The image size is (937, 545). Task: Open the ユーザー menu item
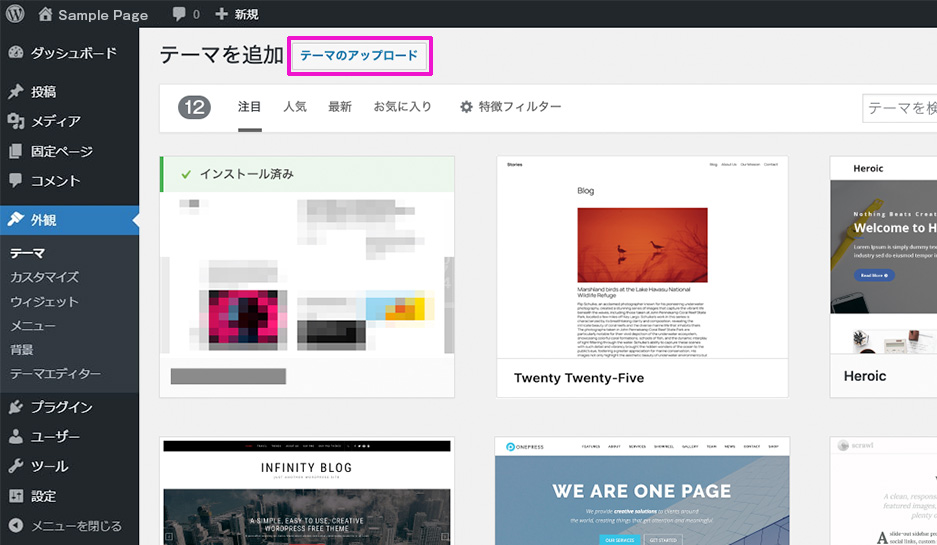pyautogui.click(x=55, y=437)
